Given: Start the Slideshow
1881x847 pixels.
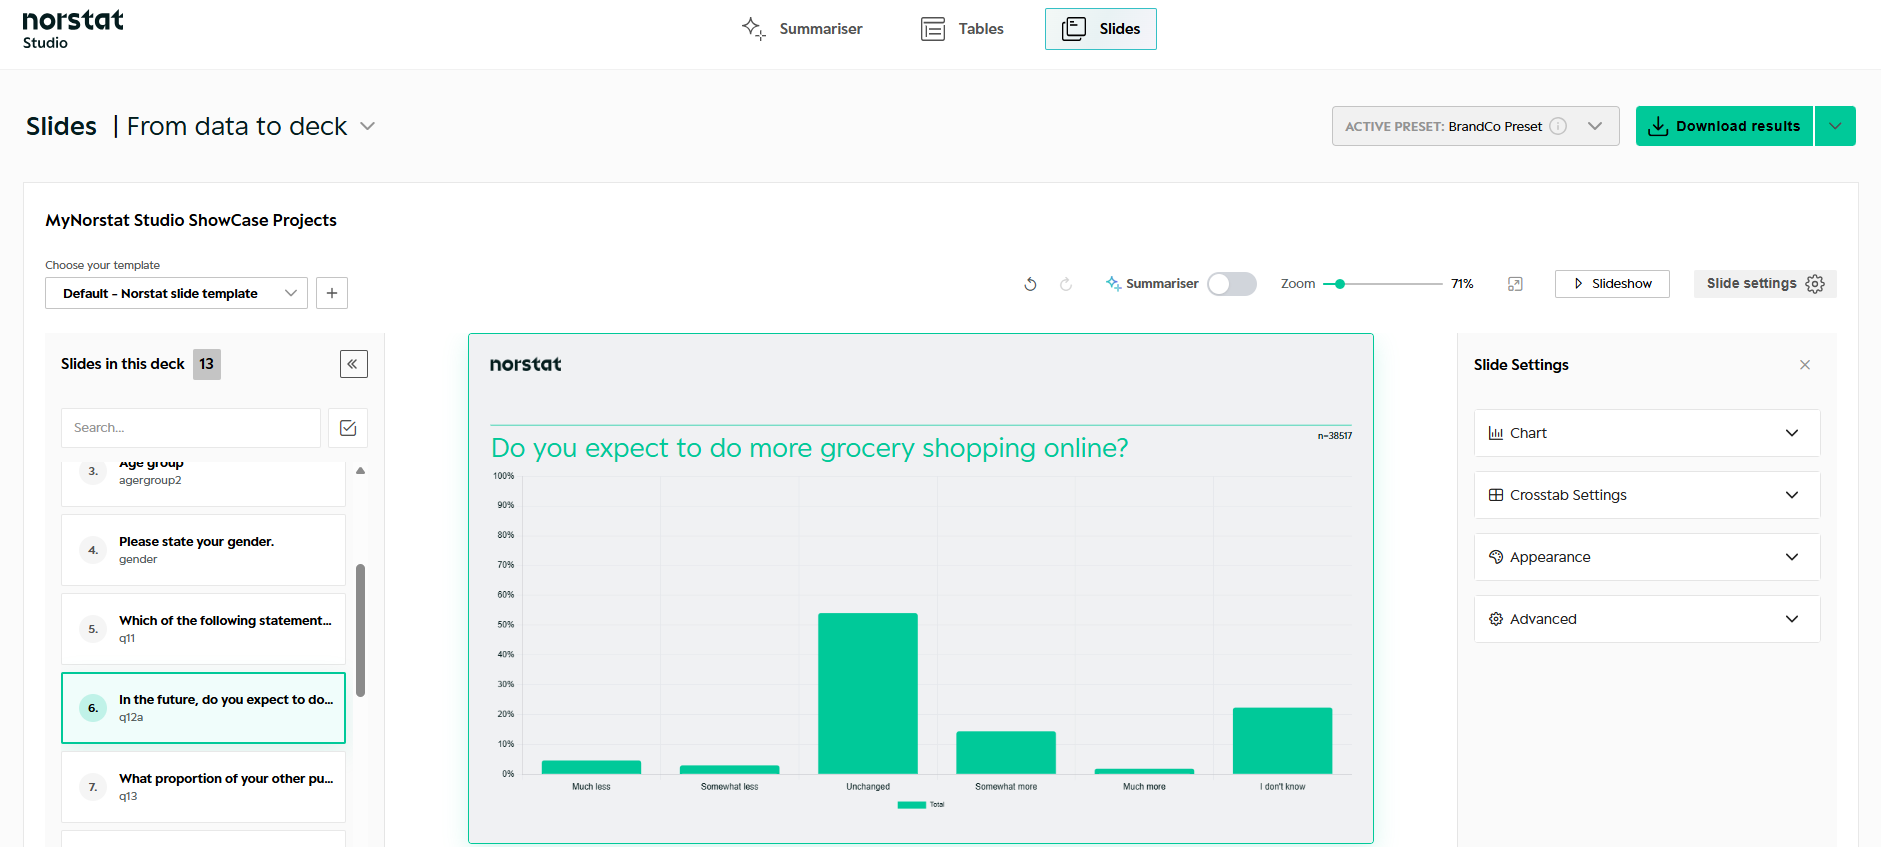Looking at the screenshot, I should (1612, 284).
